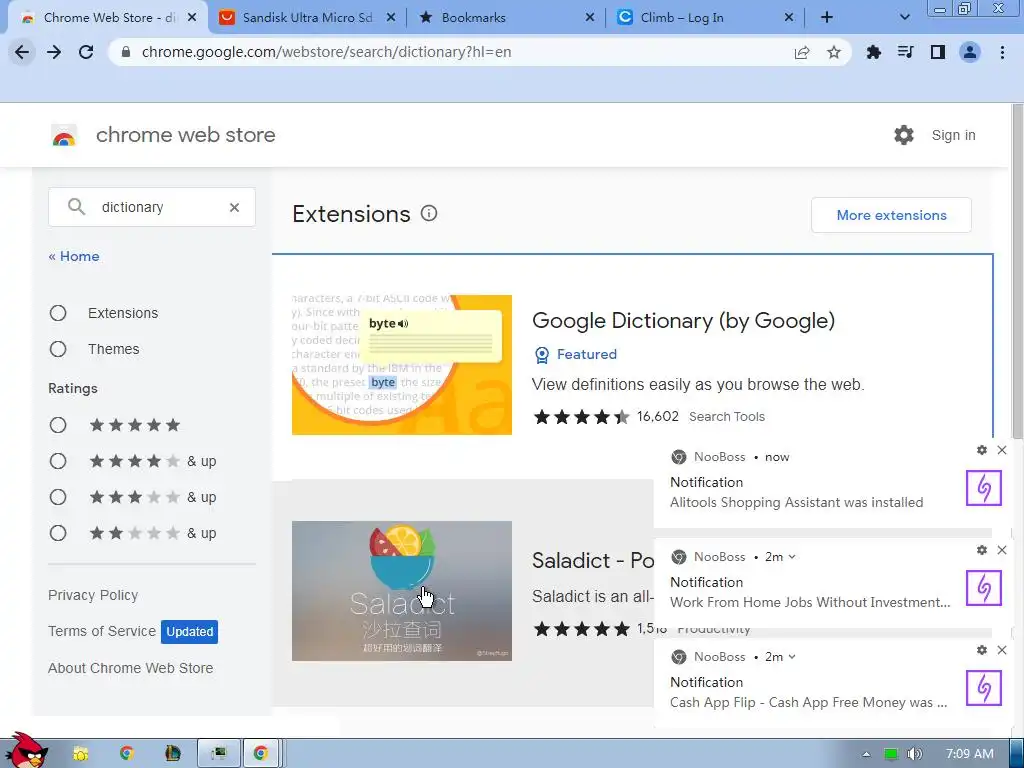Image resolution: width=1024 pixels, height=768 pixels.
Task: Go back with the browser back arrow
Action: pos(22,52)
